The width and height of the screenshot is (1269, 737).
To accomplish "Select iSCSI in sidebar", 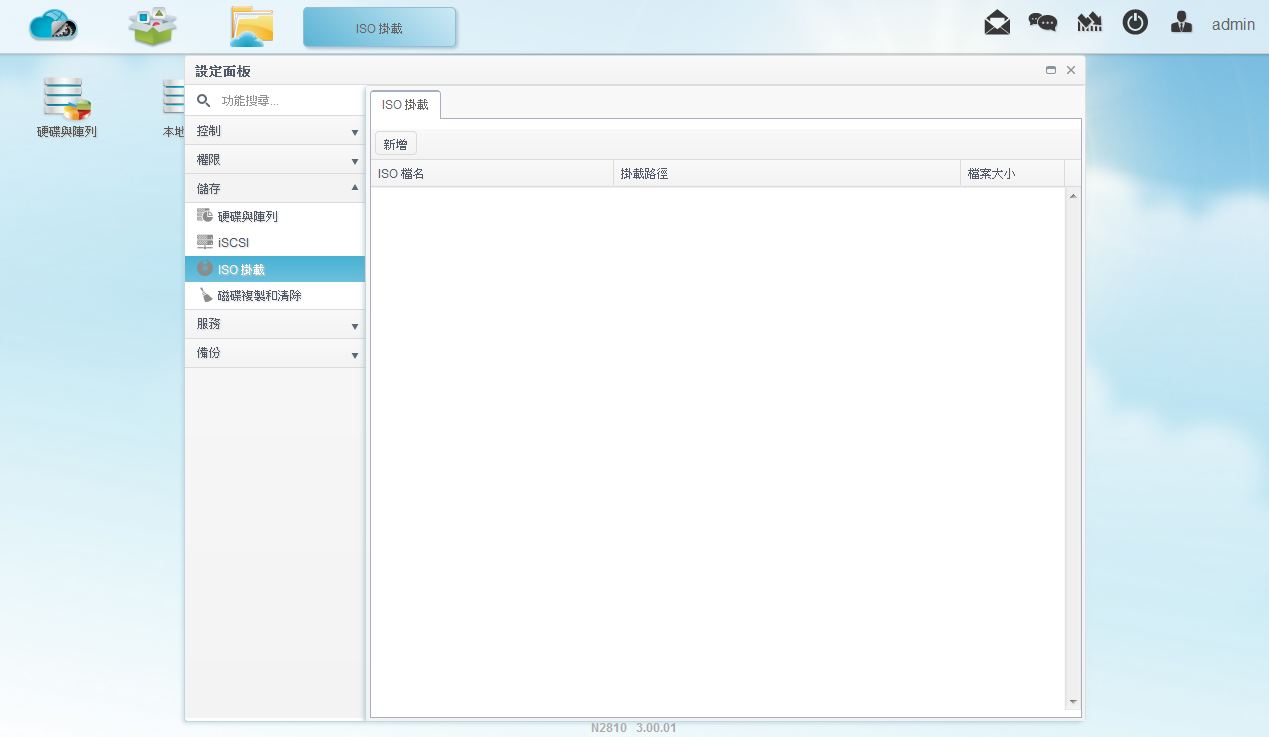I will 275,242.
